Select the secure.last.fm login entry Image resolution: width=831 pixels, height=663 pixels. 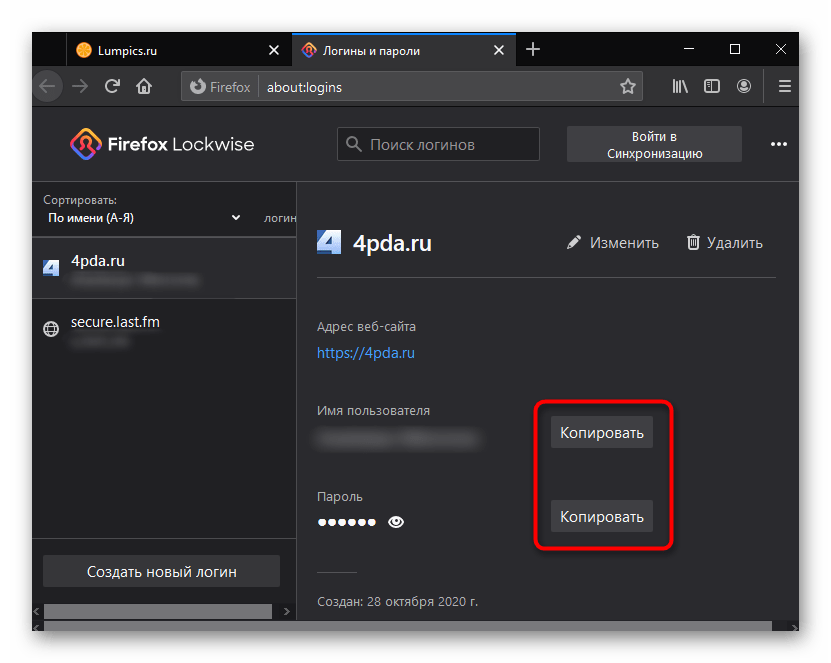click(164, 330)
